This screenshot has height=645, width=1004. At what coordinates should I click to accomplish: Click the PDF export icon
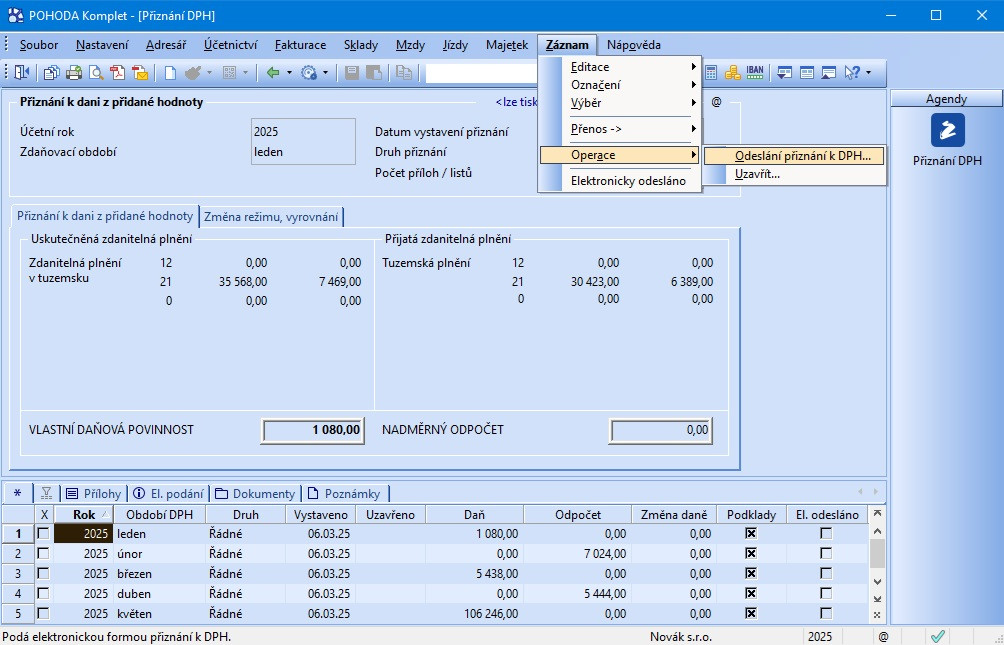pos(118,72)
